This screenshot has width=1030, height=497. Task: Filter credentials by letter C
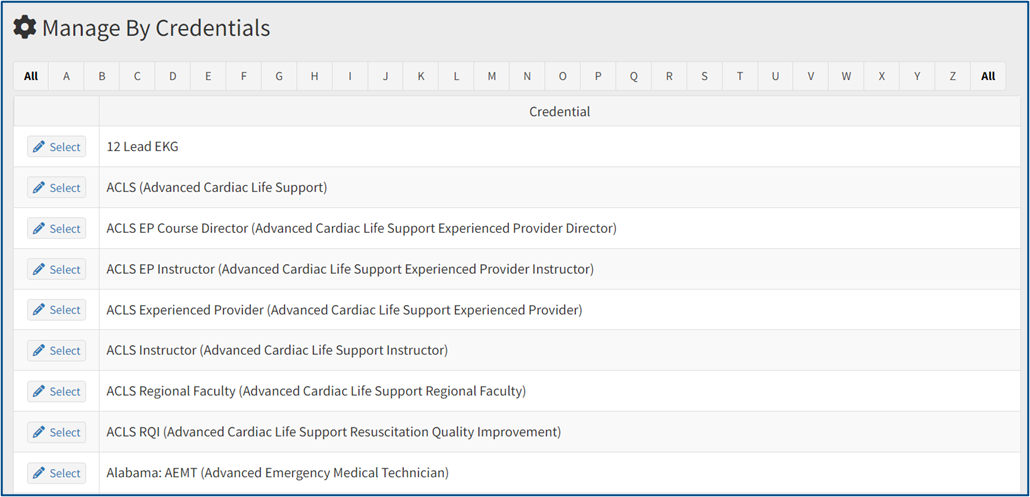tap(137, 76)
